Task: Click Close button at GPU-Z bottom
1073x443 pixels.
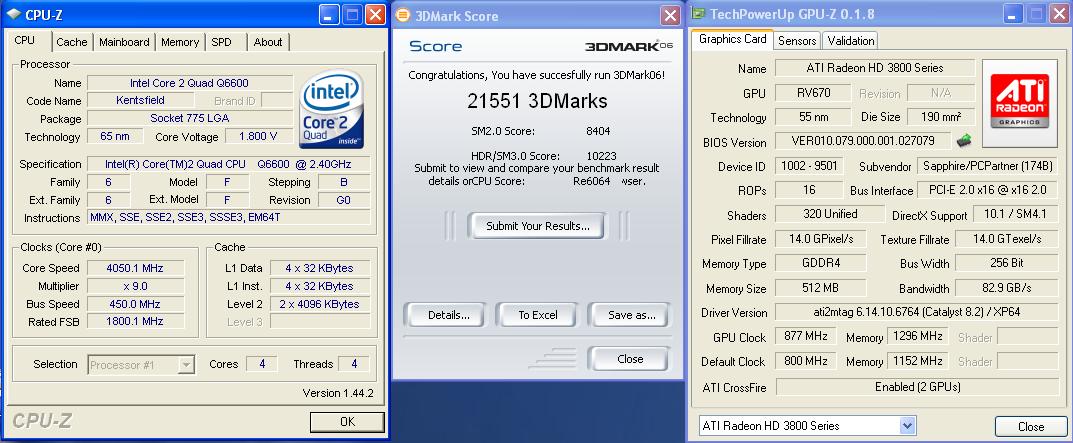Action: click(x=1031, y=427)
